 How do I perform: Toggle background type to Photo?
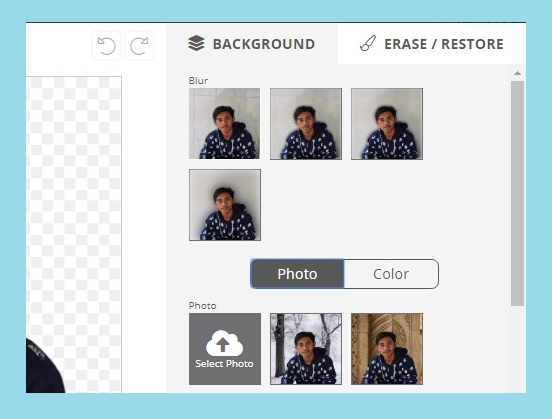tap(297, 274)
